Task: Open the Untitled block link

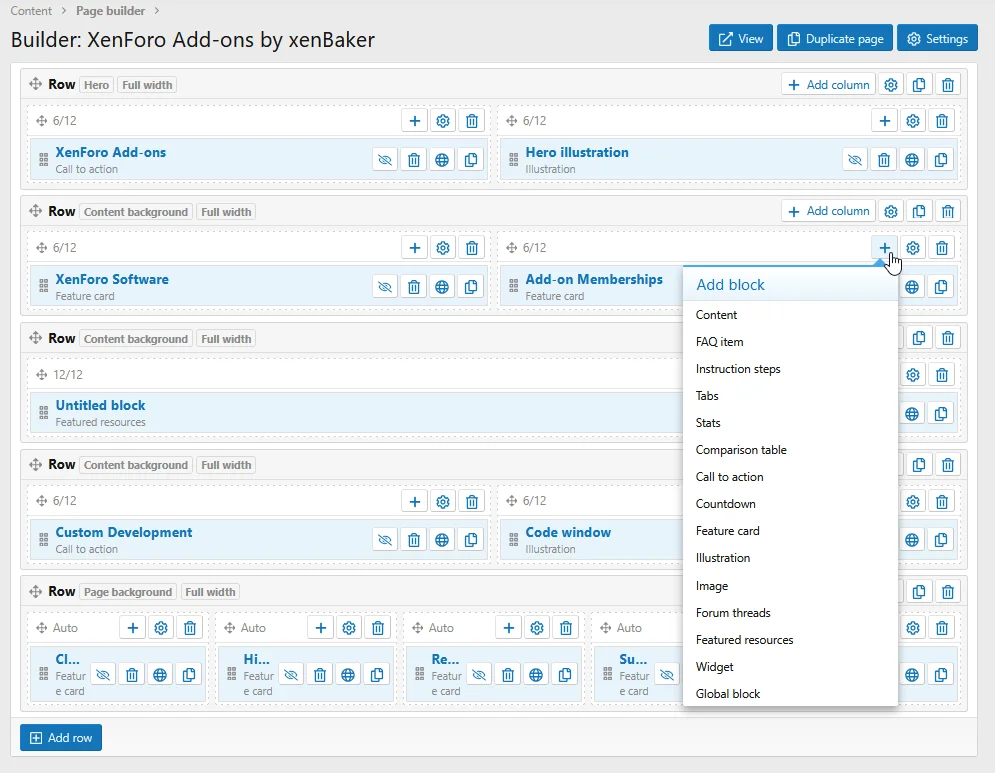Action: tap(100, 406)
